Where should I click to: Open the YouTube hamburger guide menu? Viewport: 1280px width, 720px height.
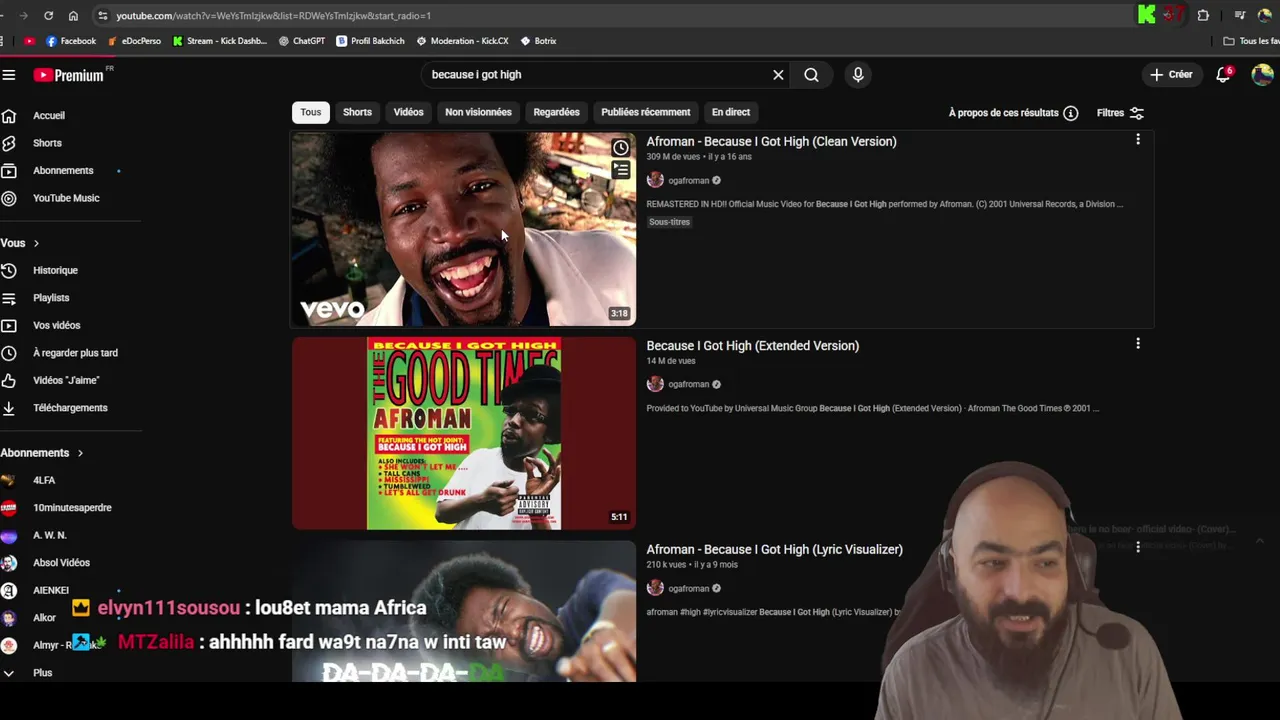click(x=9, y=75)
